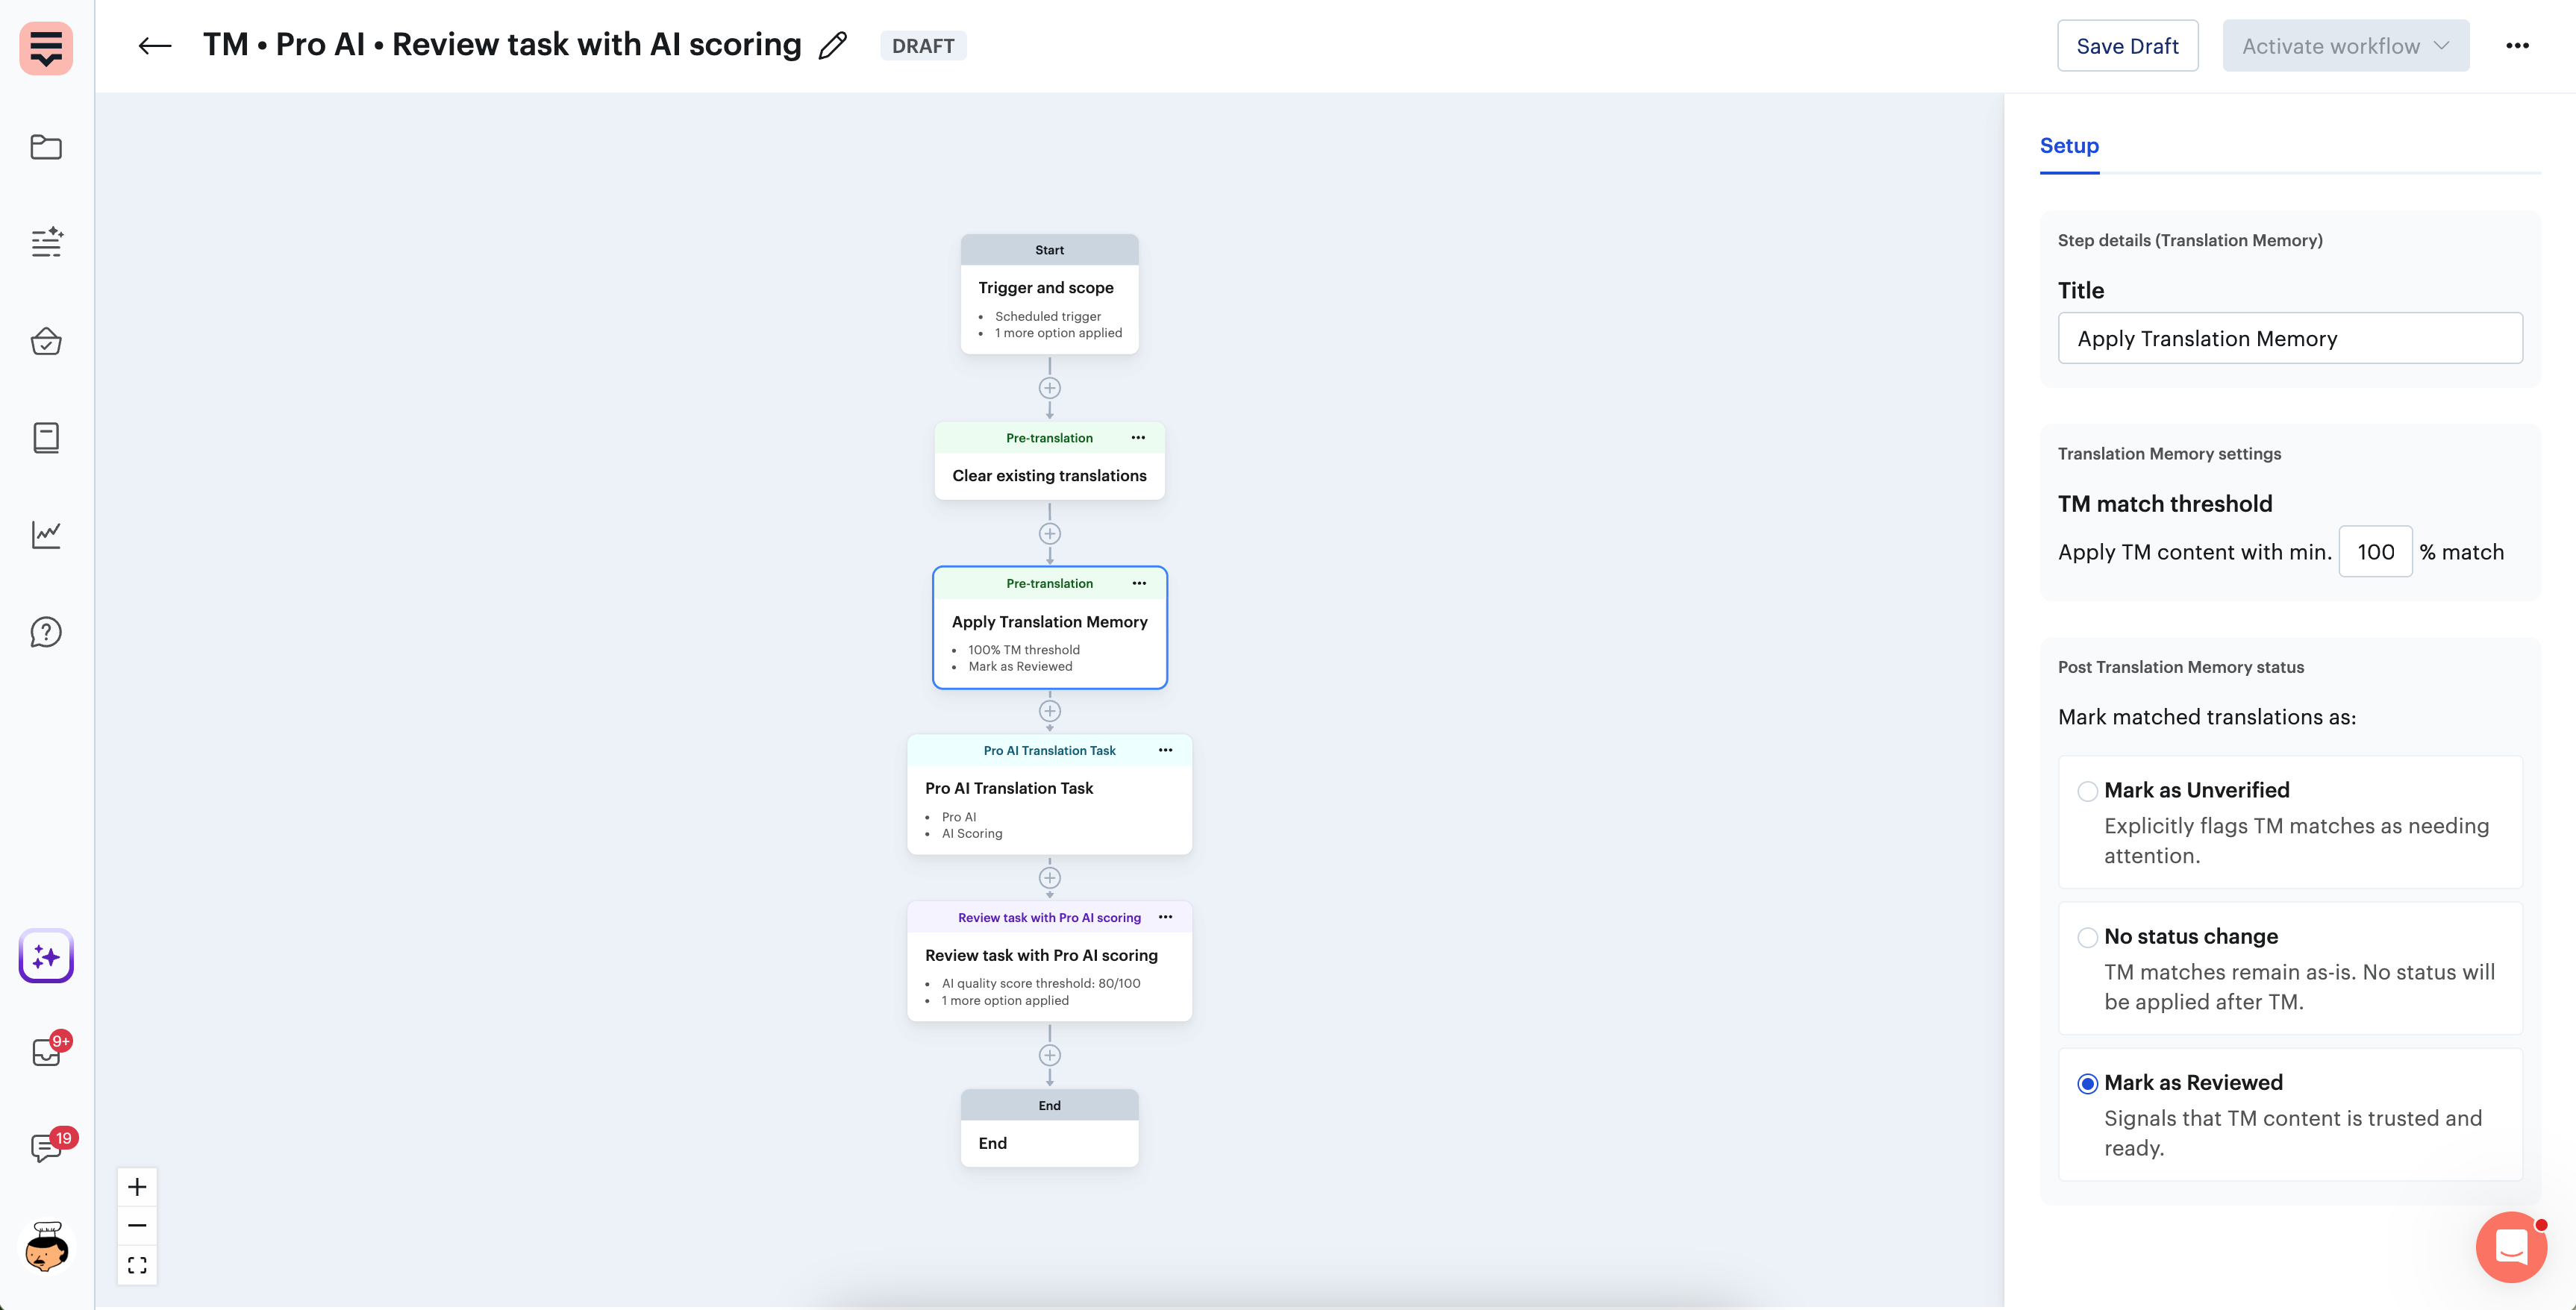
Task: Open the glossary book icon in sidebar
Action: 46,437
